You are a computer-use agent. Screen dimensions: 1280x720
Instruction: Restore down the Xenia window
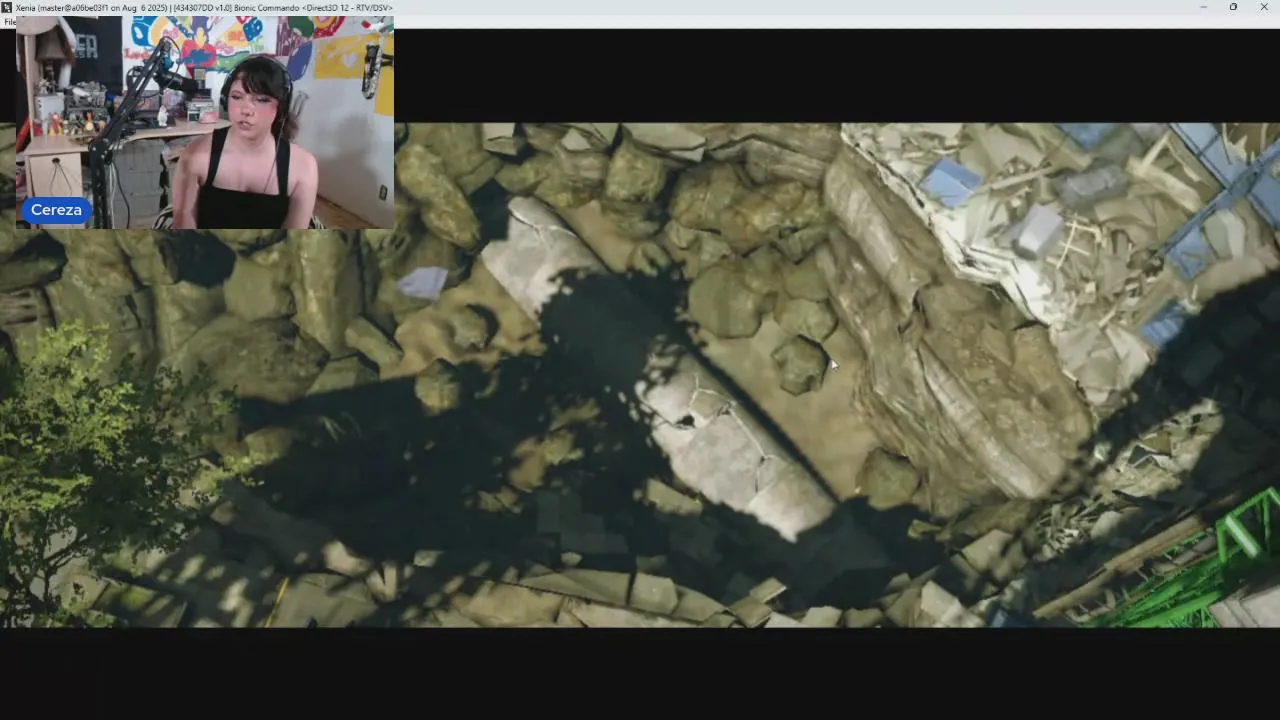[x=1233, y=7]
